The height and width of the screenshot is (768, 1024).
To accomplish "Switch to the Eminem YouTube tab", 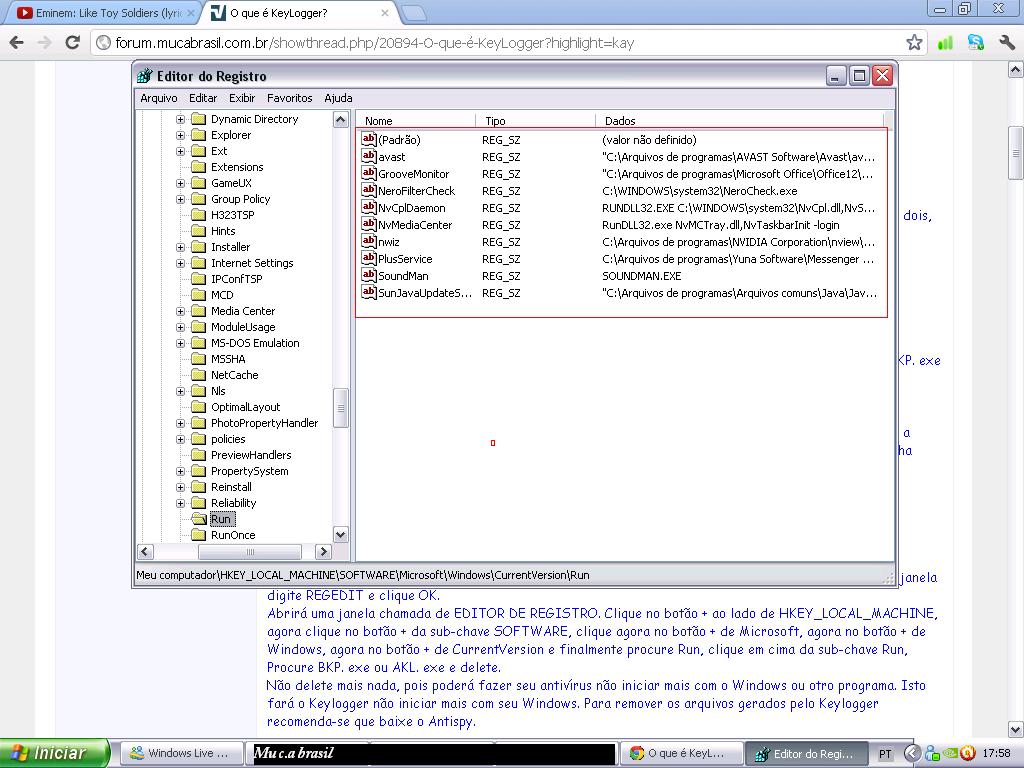I will [100, 13].
